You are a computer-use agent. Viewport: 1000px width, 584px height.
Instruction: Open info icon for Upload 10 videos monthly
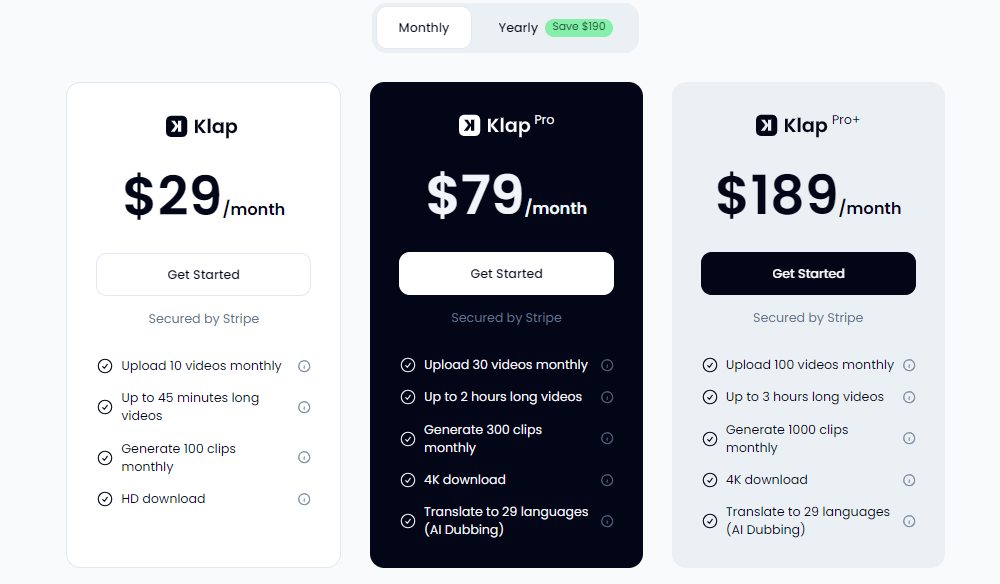tap(304, 366)
